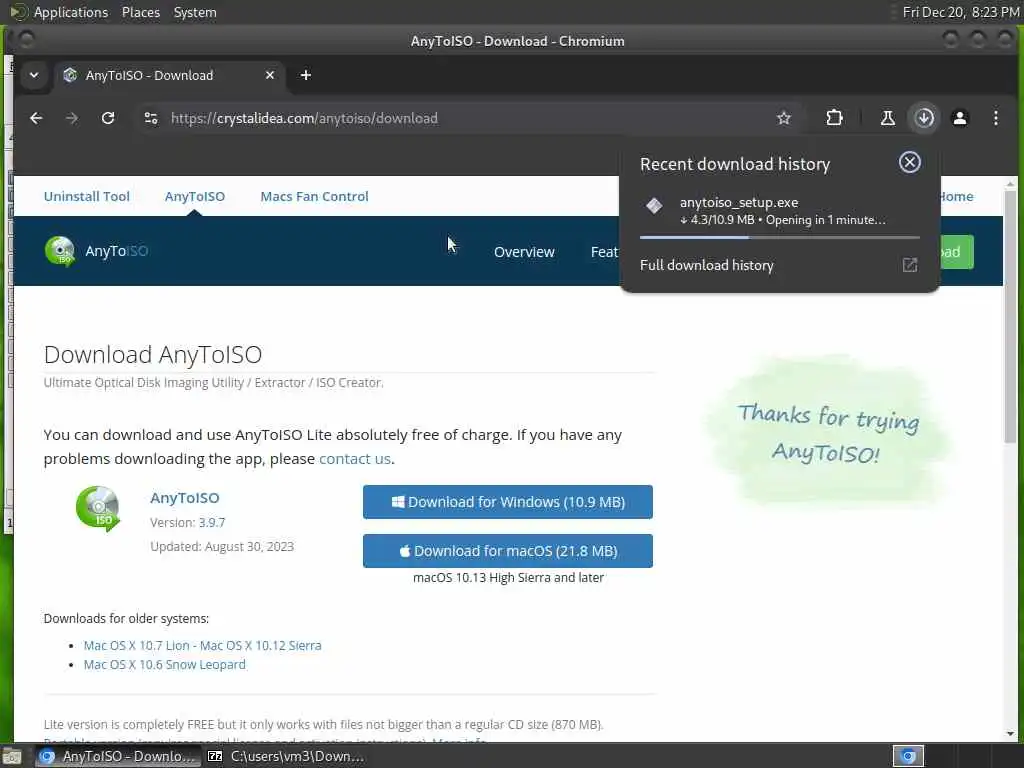
Task: Click the clock showing Fri Dec 20
Action: click(961, 12)
